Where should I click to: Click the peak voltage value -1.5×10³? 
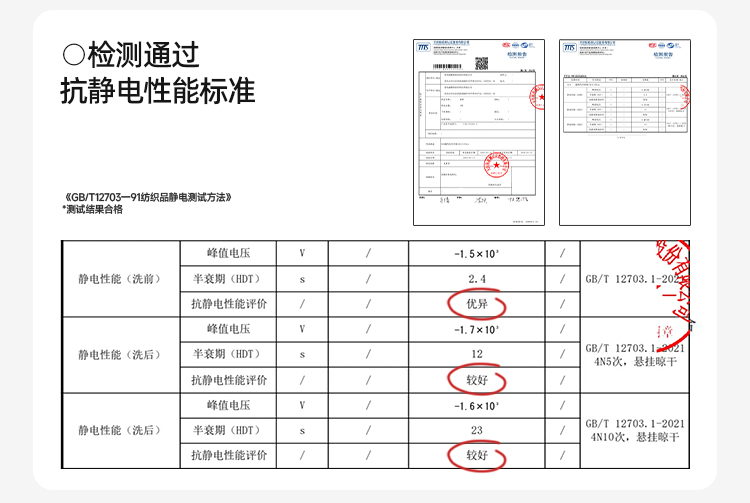(x=476, y=253)
